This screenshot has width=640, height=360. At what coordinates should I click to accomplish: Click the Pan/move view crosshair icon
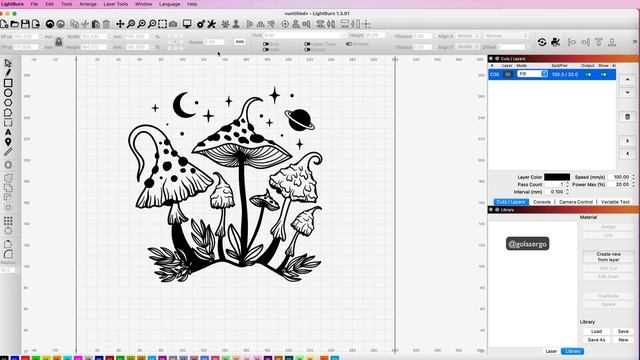click(x=120, y=24)
